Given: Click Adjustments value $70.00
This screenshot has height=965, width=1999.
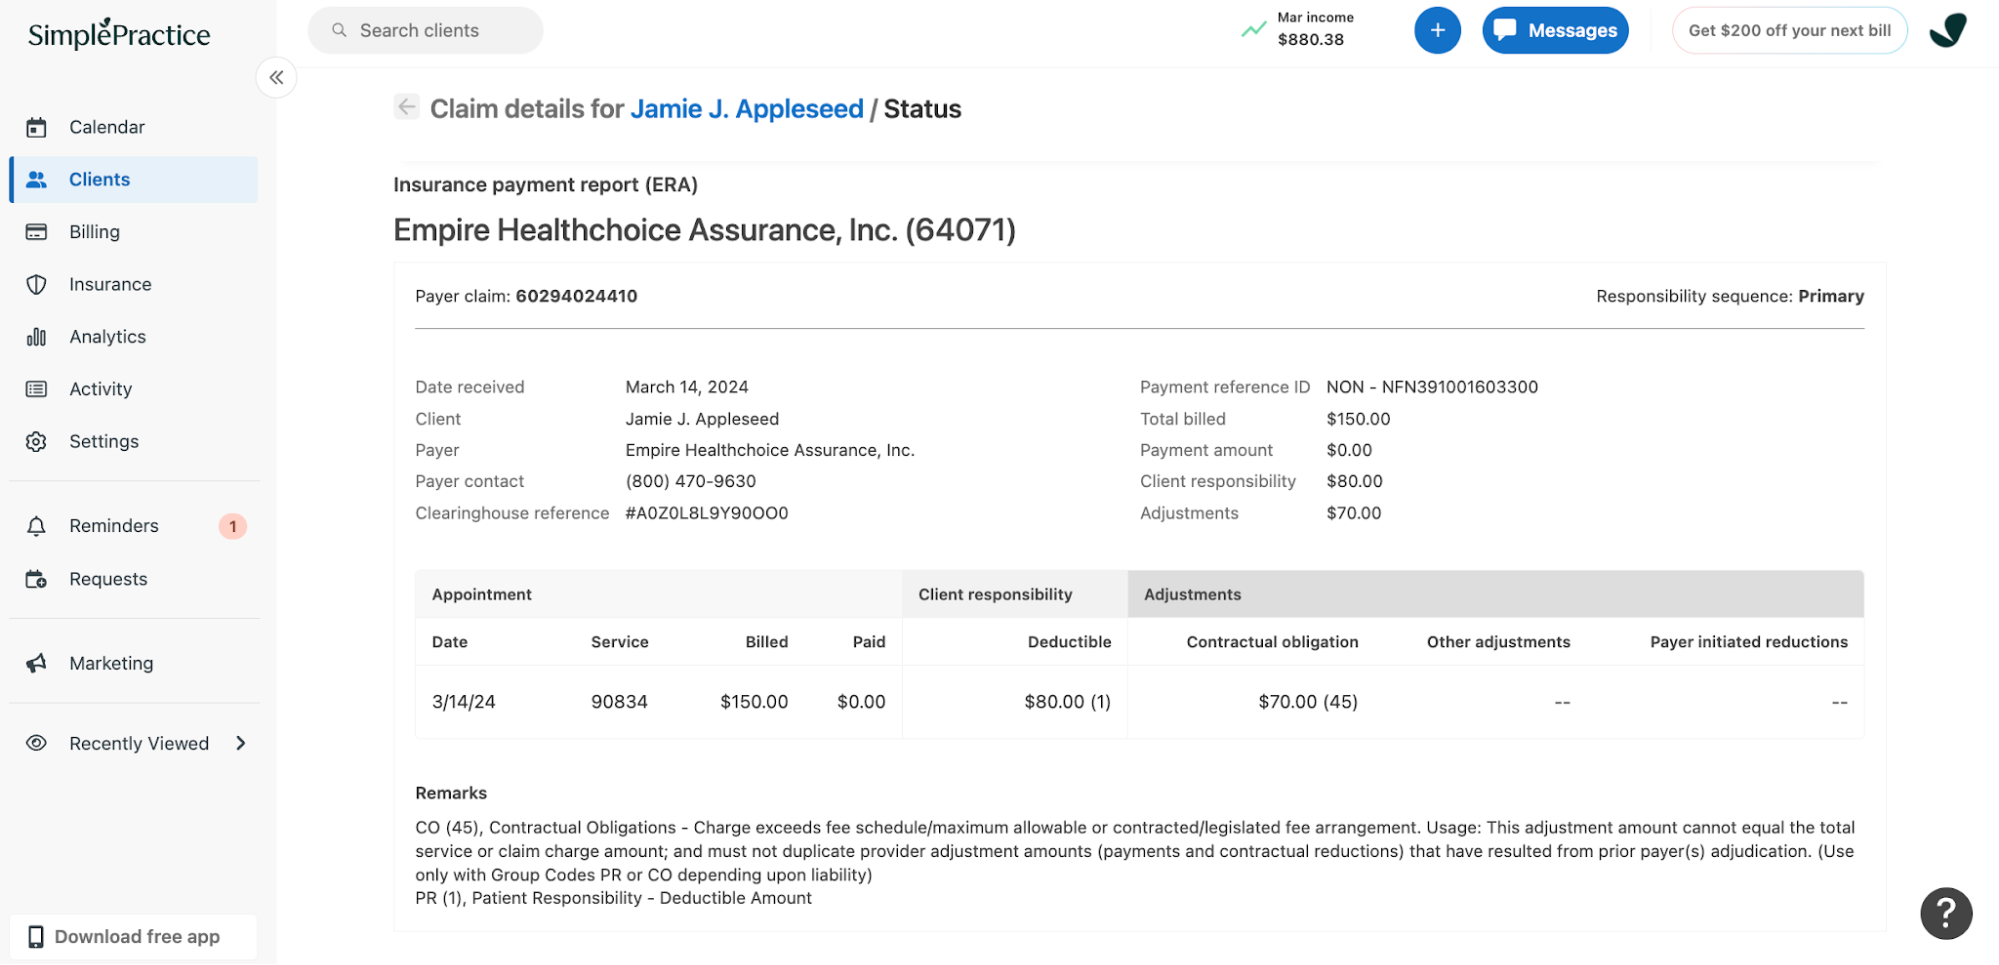Looking at the screenshot, I should pyautogui.click(x=1354, y=513).
